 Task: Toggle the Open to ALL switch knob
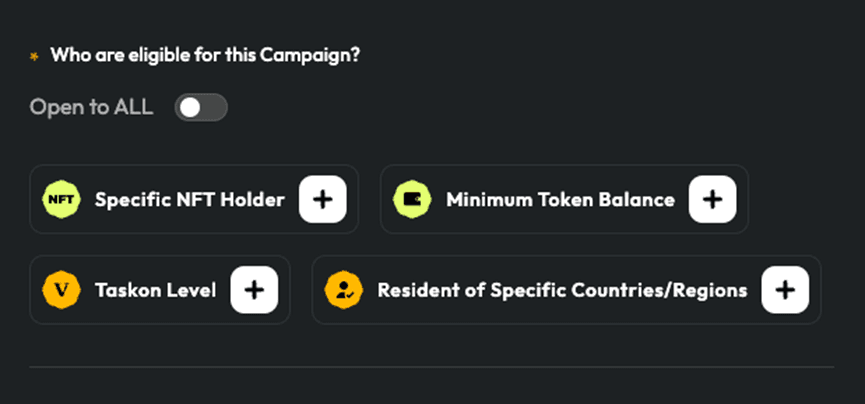pos(190,108)
